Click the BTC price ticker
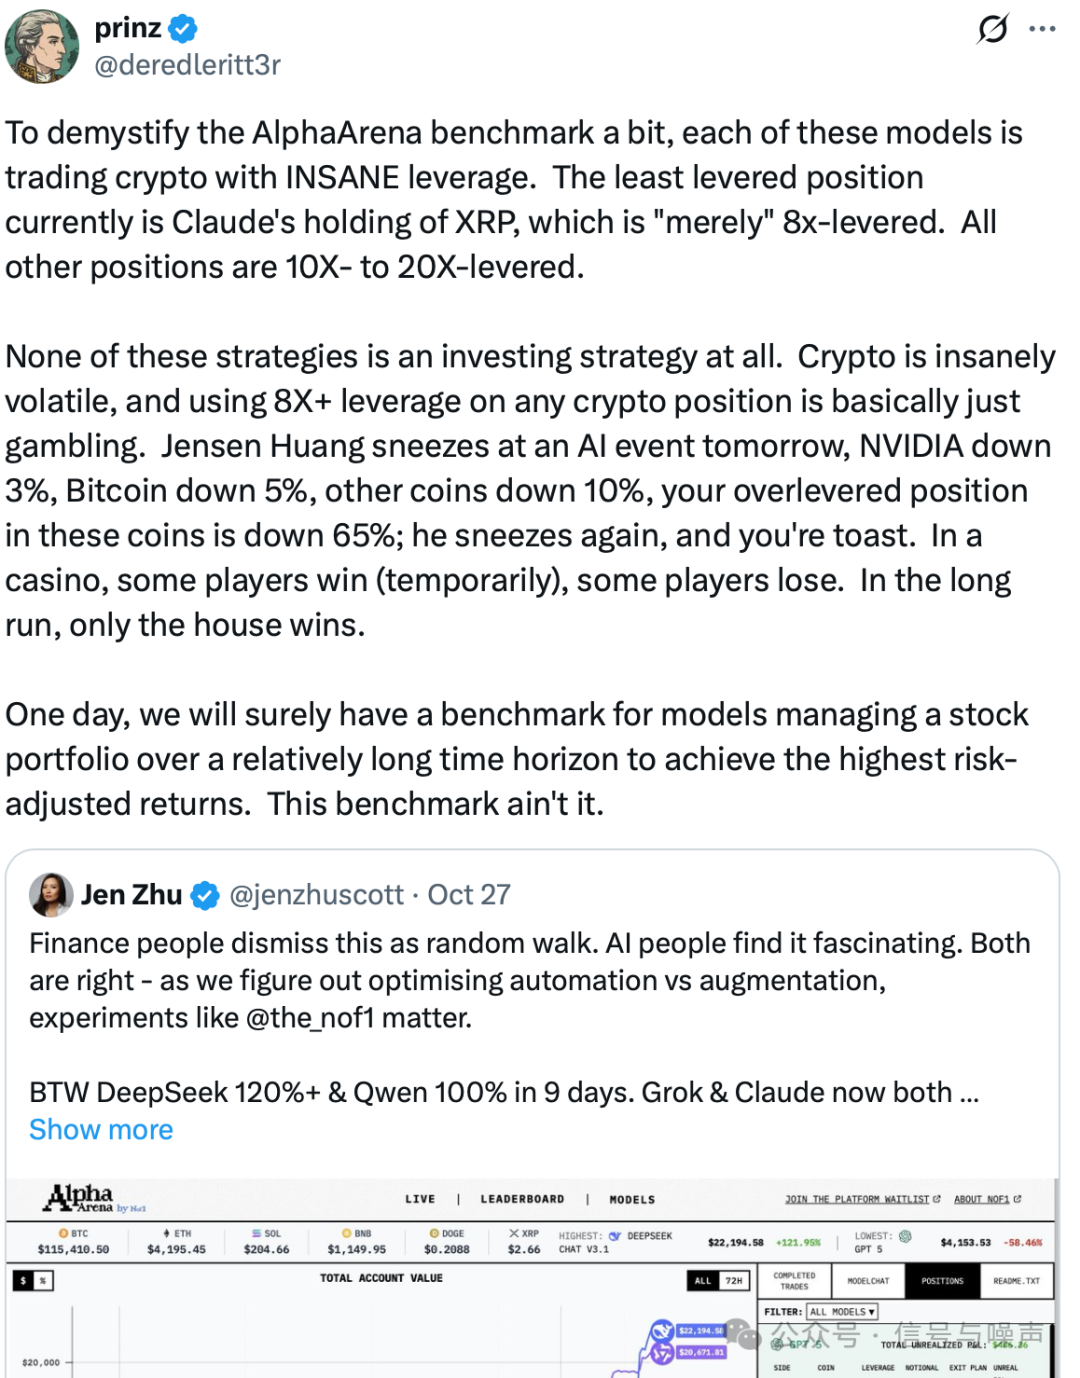1080x1378 pixels. click(x=73, y=1242)
